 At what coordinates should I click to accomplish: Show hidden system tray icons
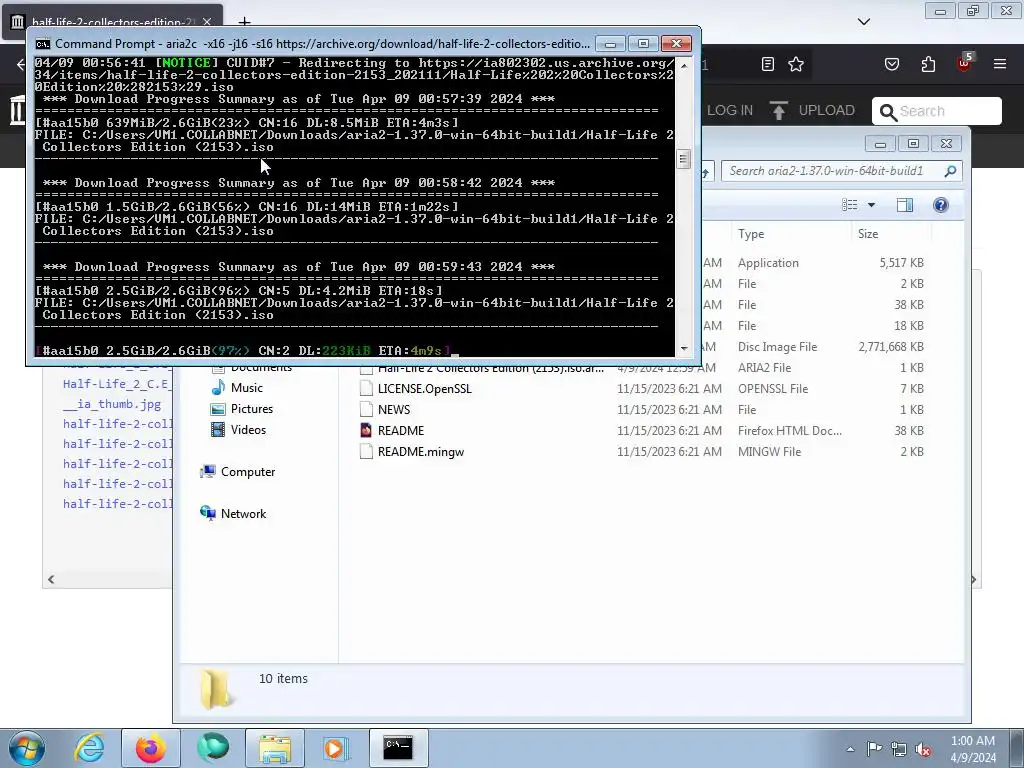pyautogui.click(x=850, y=749)
